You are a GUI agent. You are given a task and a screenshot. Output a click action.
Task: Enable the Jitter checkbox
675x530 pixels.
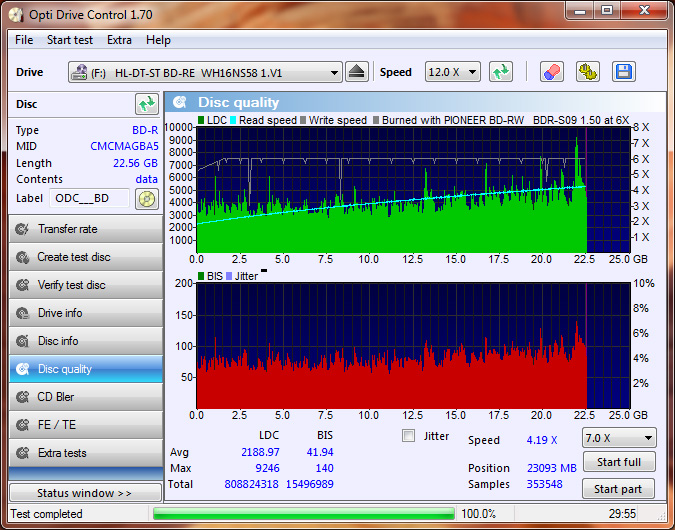[x=408, y=436]
